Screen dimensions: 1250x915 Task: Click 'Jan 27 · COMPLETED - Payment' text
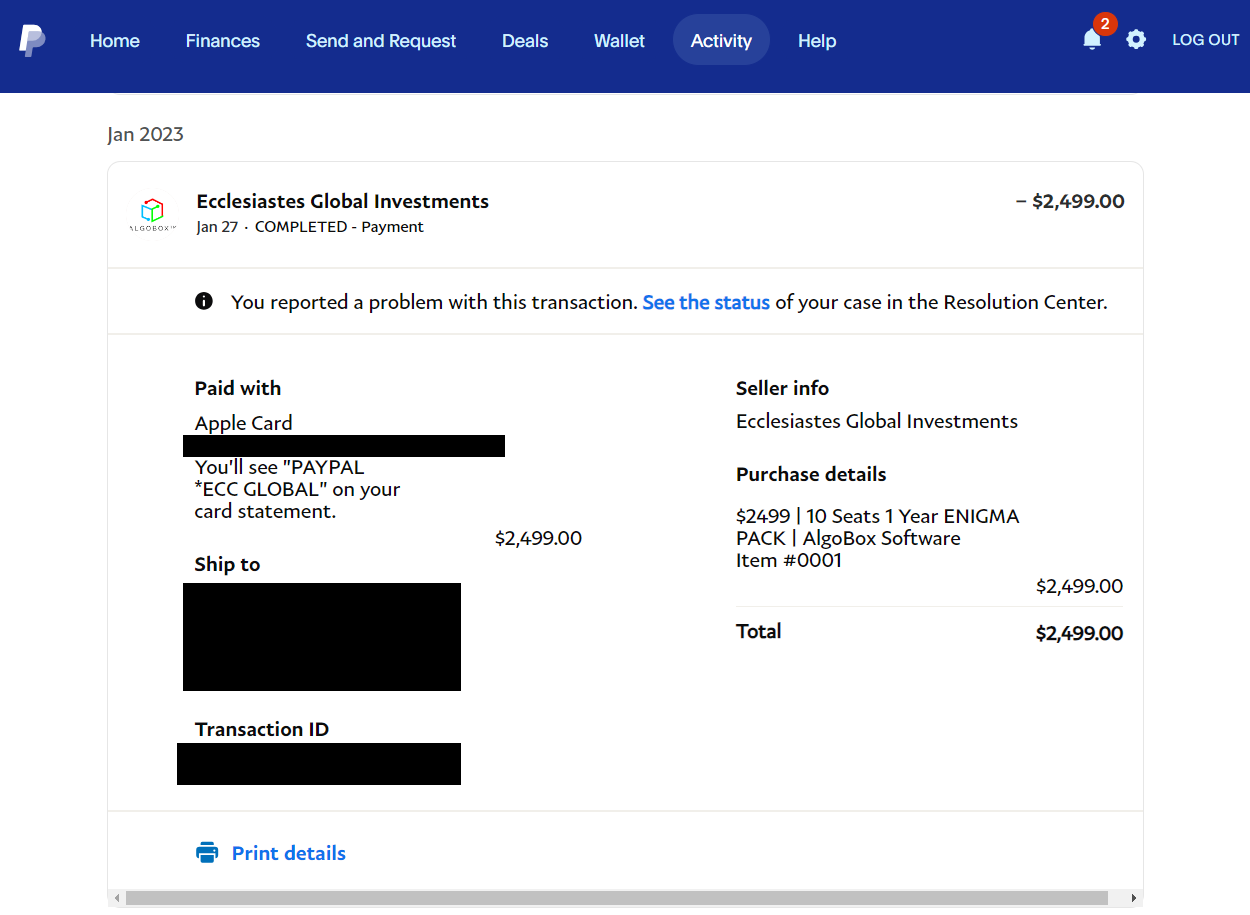[x=310, y=227]
